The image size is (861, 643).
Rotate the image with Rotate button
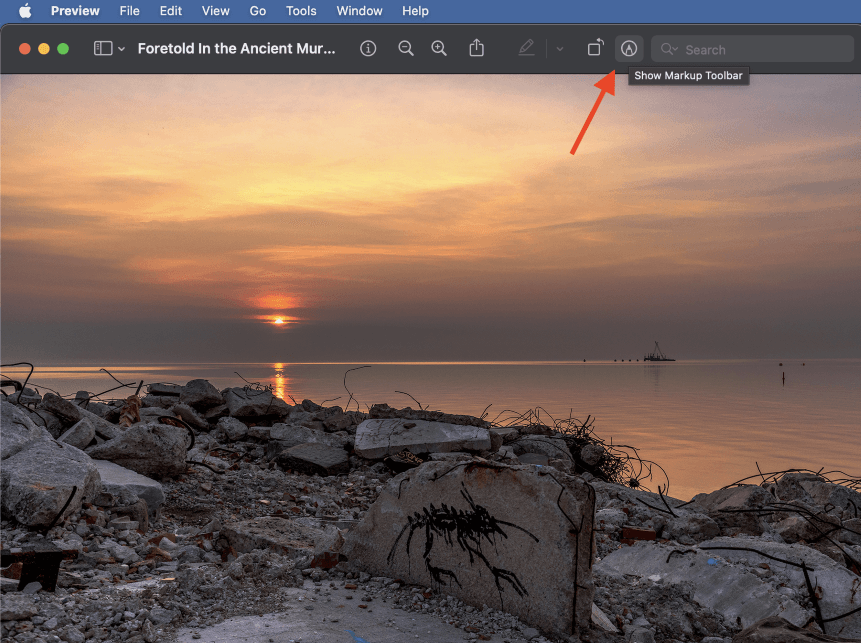click(x=595, y=48)
